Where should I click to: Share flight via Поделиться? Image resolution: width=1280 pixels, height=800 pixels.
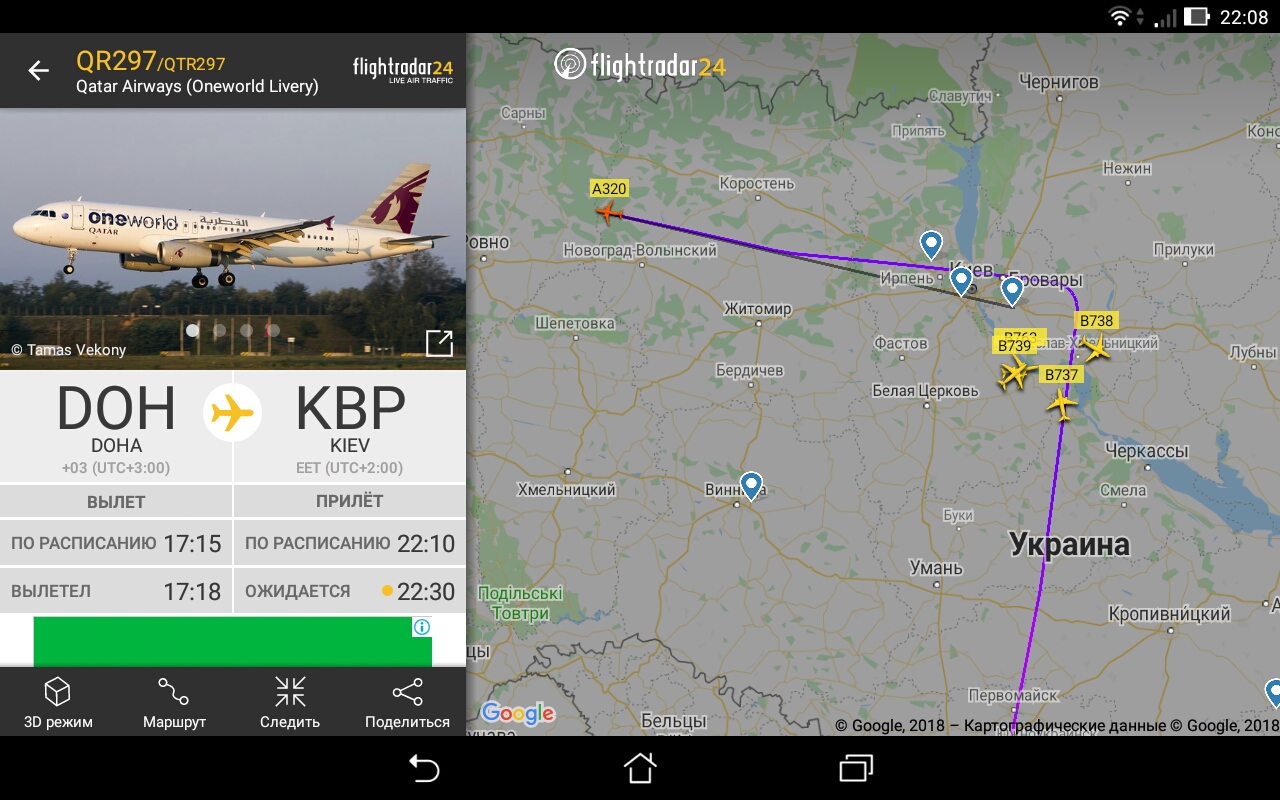[407, 703]
